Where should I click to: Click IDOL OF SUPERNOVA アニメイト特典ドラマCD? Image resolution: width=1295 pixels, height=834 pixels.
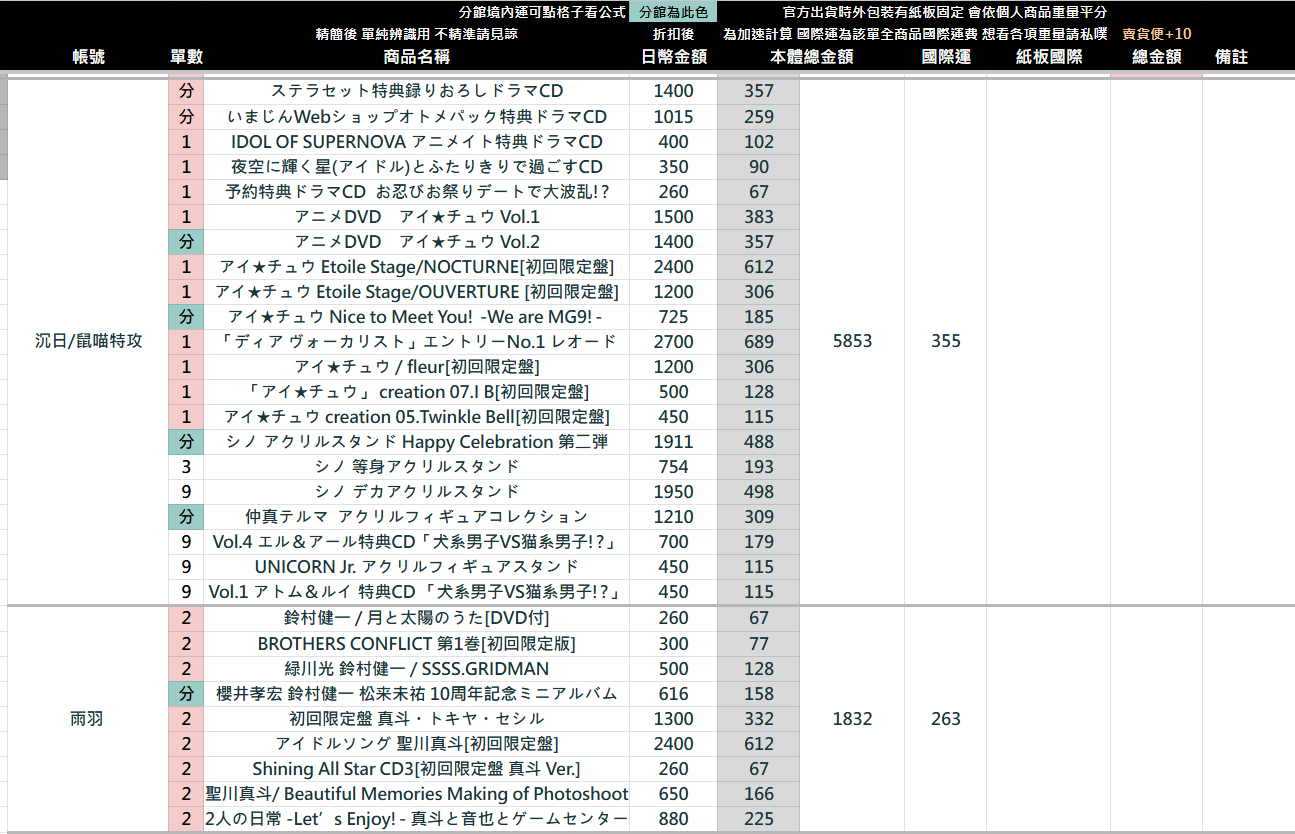pyautogui.click(x=416, y=141)
